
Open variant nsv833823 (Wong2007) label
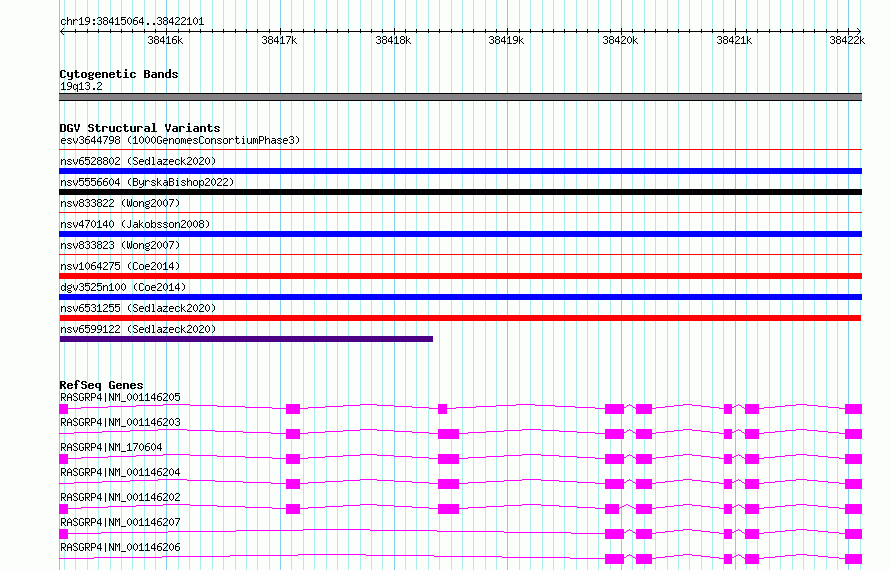(120, 245)
